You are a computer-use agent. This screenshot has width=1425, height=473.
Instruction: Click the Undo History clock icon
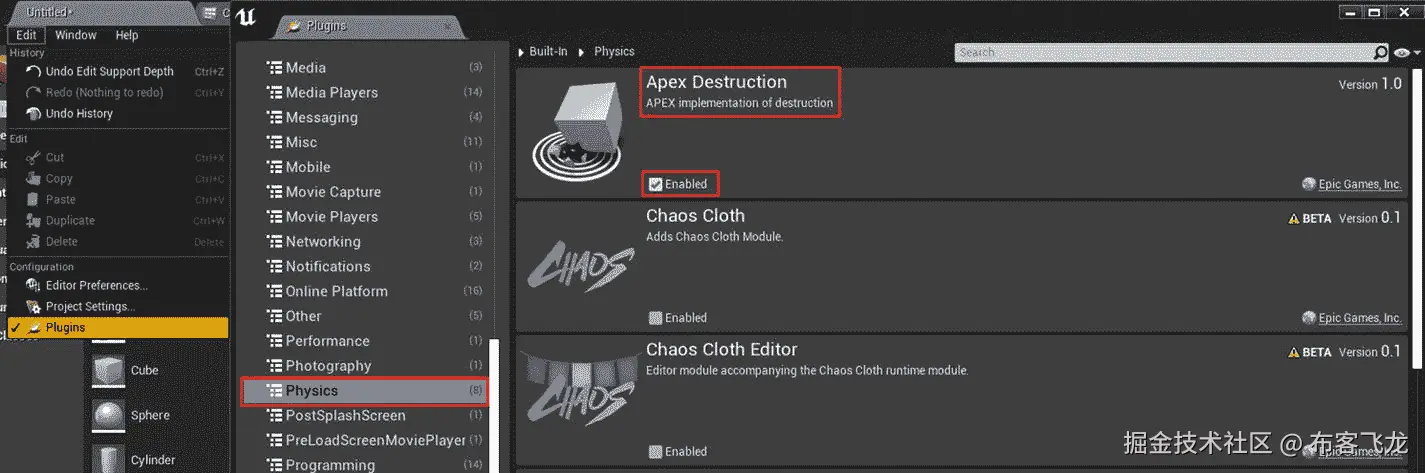[34, 113]
